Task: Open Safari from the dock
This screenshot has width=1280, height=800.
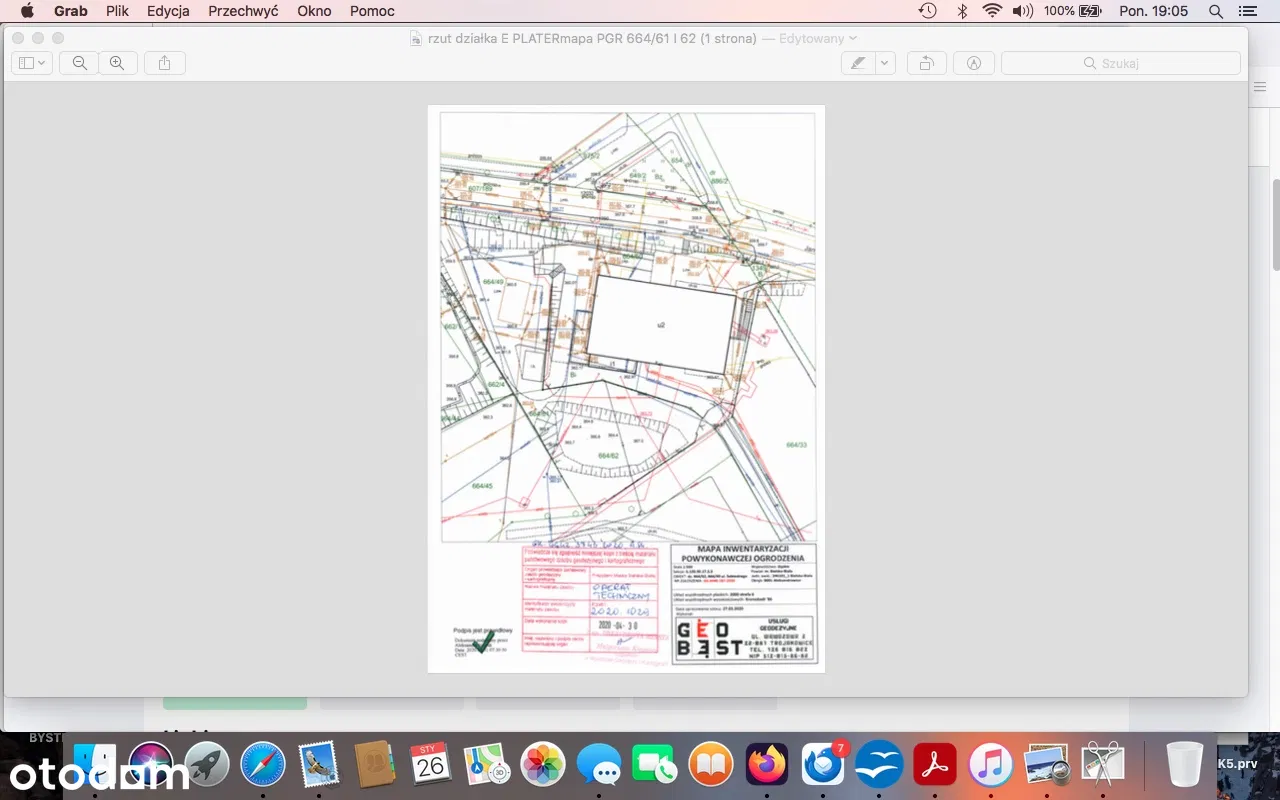Action: tap(263, 766)
